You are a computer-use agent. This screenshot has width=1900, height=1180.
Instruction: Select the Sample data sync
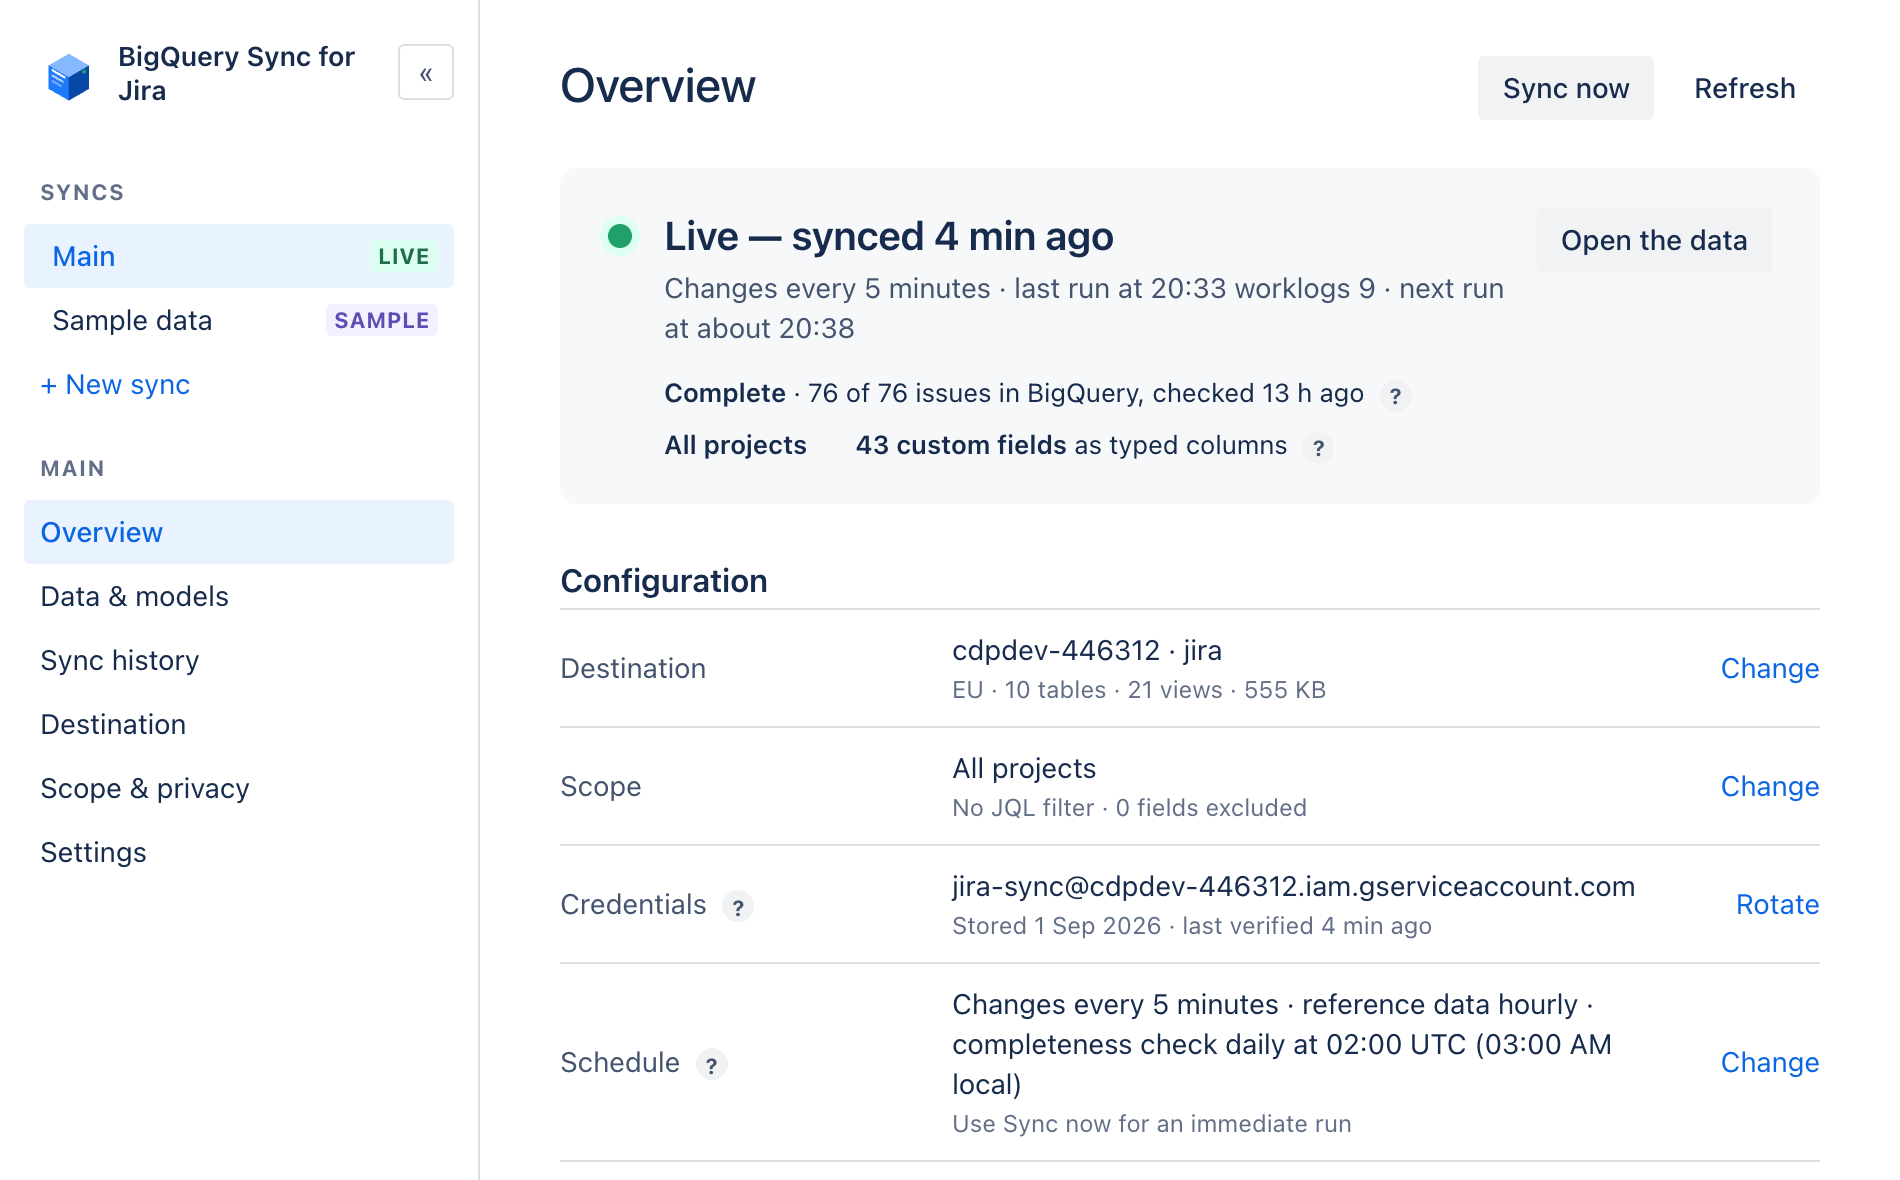[x=239, y=320]
